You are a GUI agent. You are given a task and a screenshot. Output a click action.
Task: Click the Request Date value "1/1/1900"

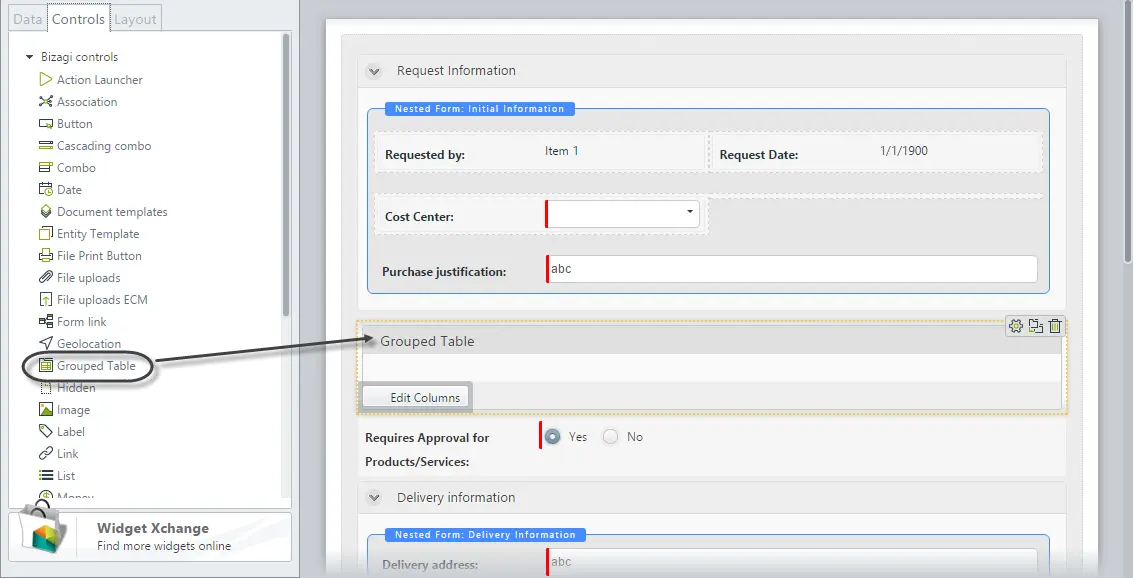(x=904, y=151)
